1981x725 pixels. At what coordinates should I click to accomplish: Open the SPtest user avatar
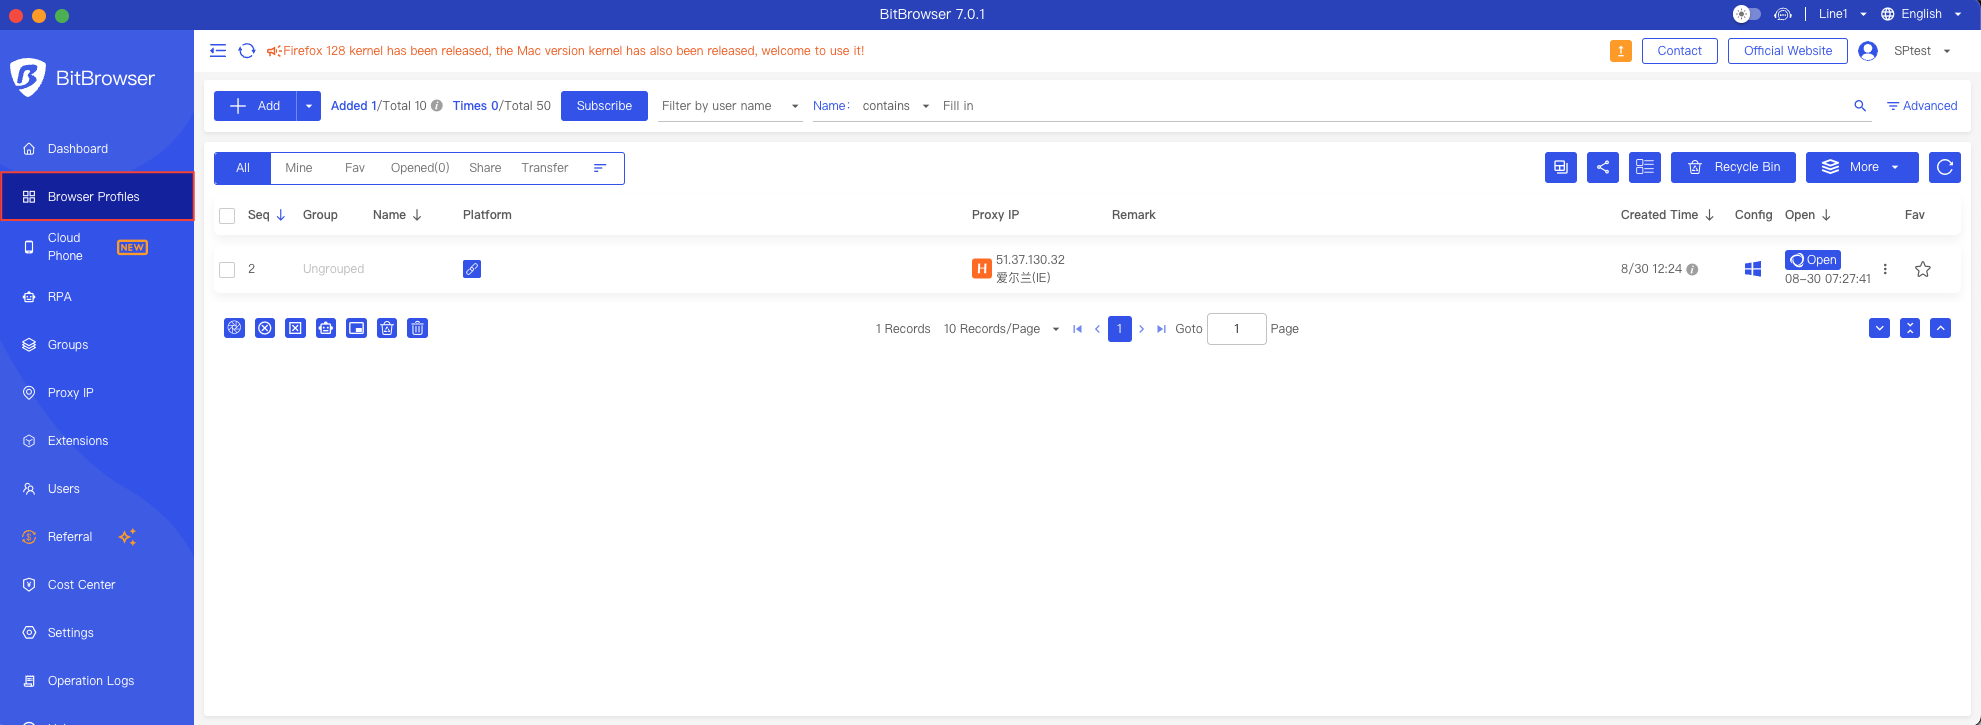(x=1867, y=51)
